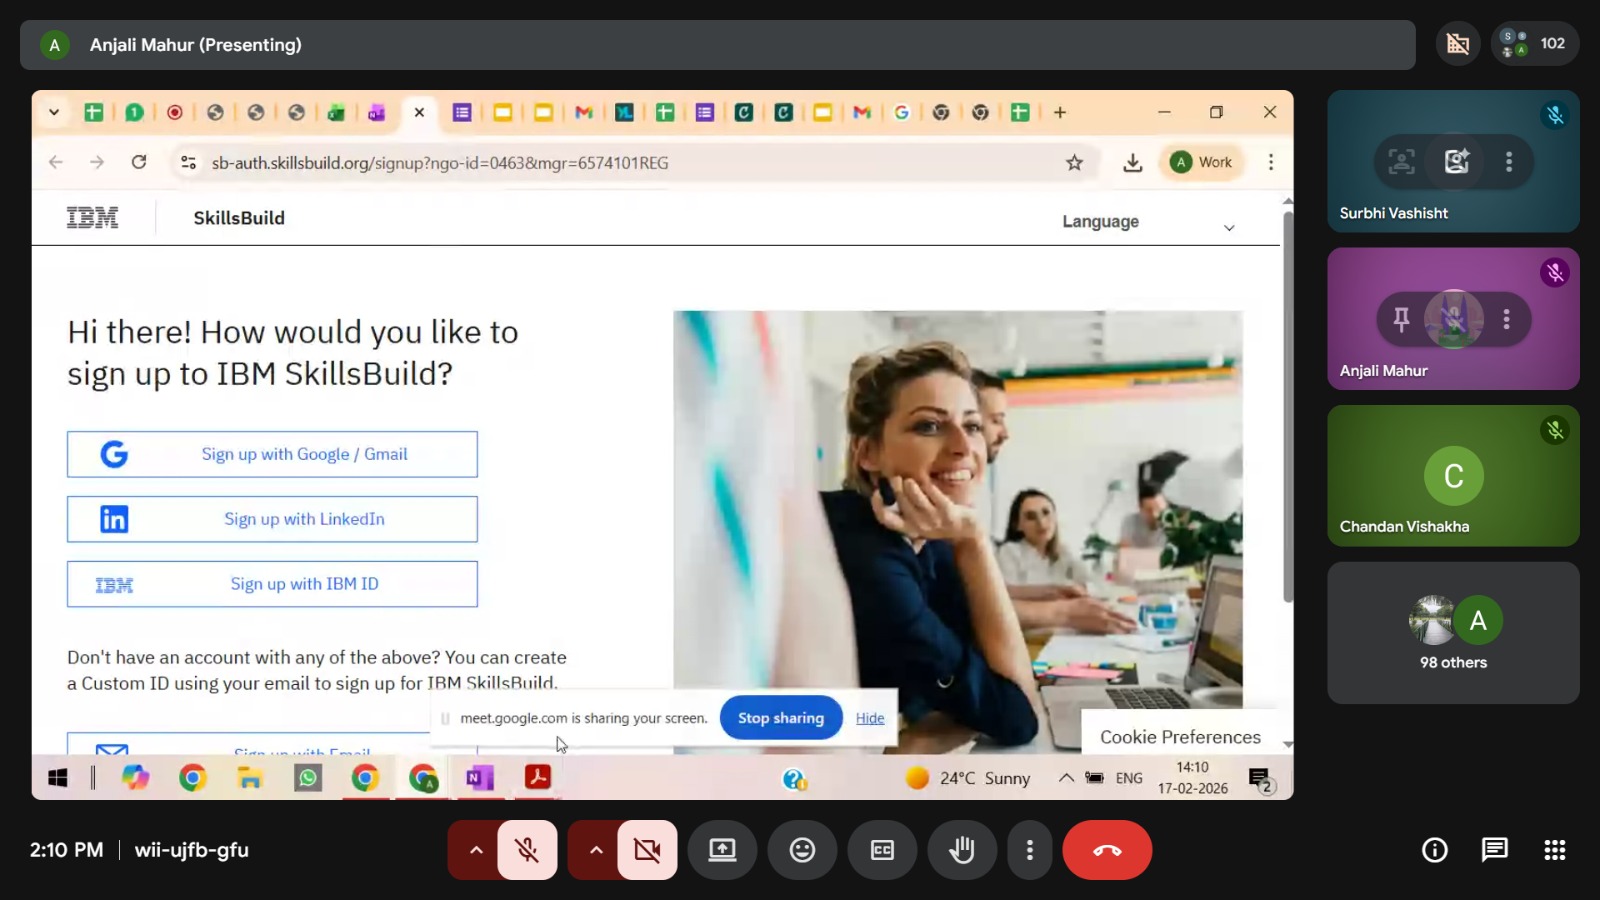Screen dimensions: 1600x900
Task: Click Sign up with Google / Gmail
Action: pyautogui.click(x=272, y=454)
